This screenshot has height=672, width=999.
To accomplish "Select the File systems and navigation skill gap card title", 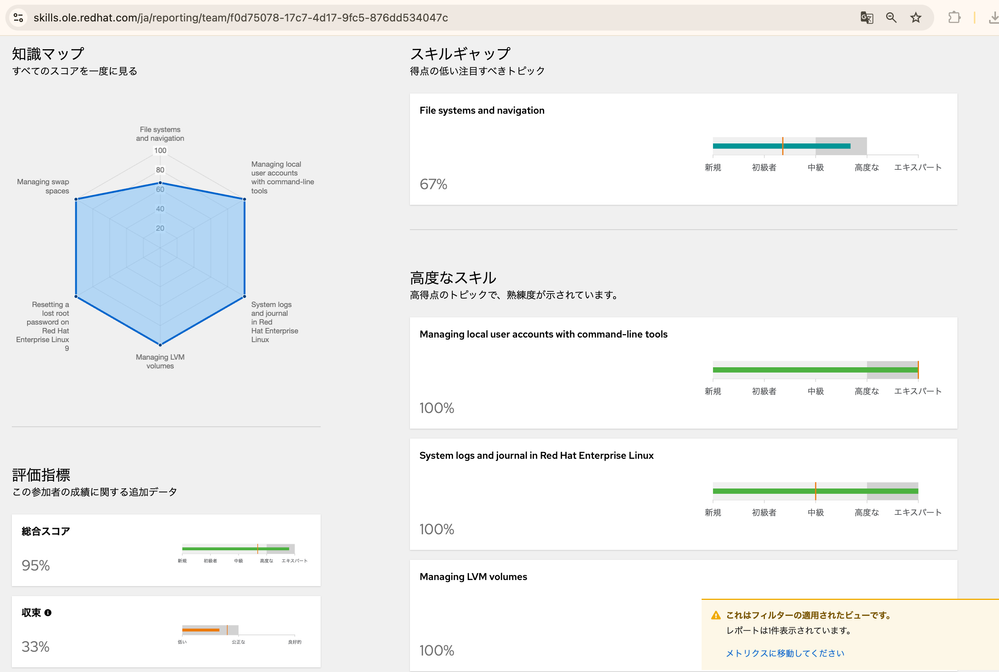I will click(x=482, y=111).
